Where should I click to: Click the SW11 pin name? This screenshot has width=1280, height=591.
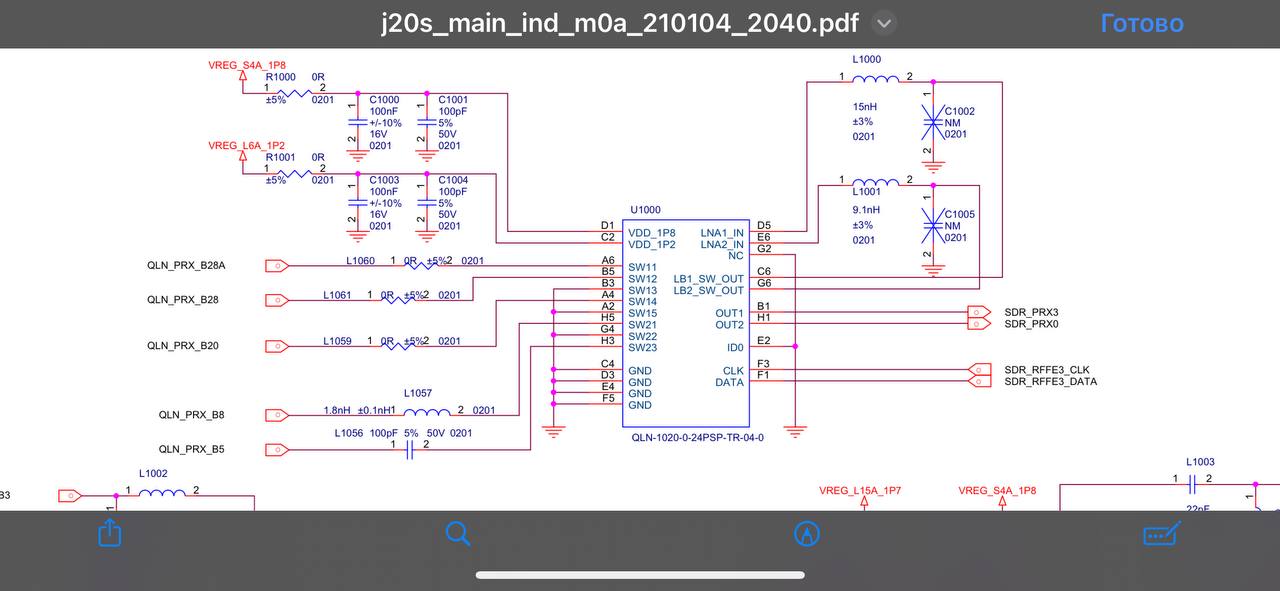coord(643,267)
